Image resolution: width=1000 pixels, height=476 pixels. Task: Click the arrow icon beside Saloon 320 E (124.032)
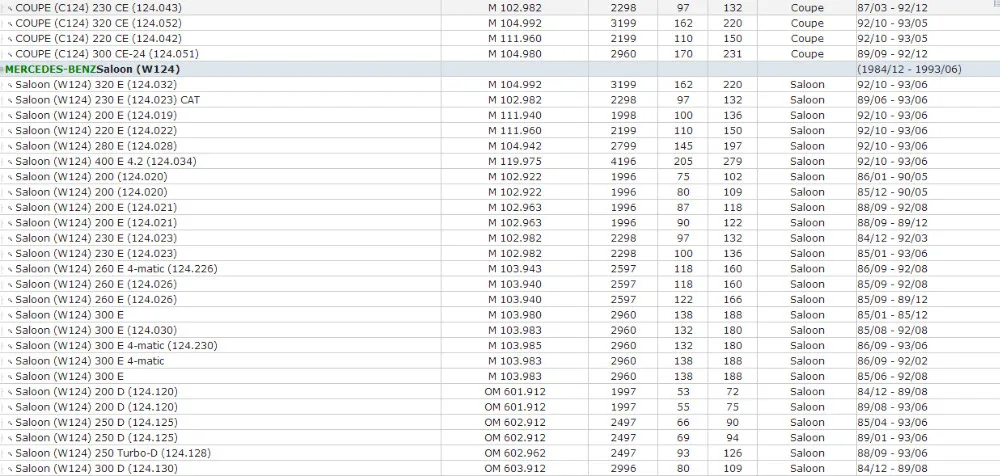click(x=10, y=85)
